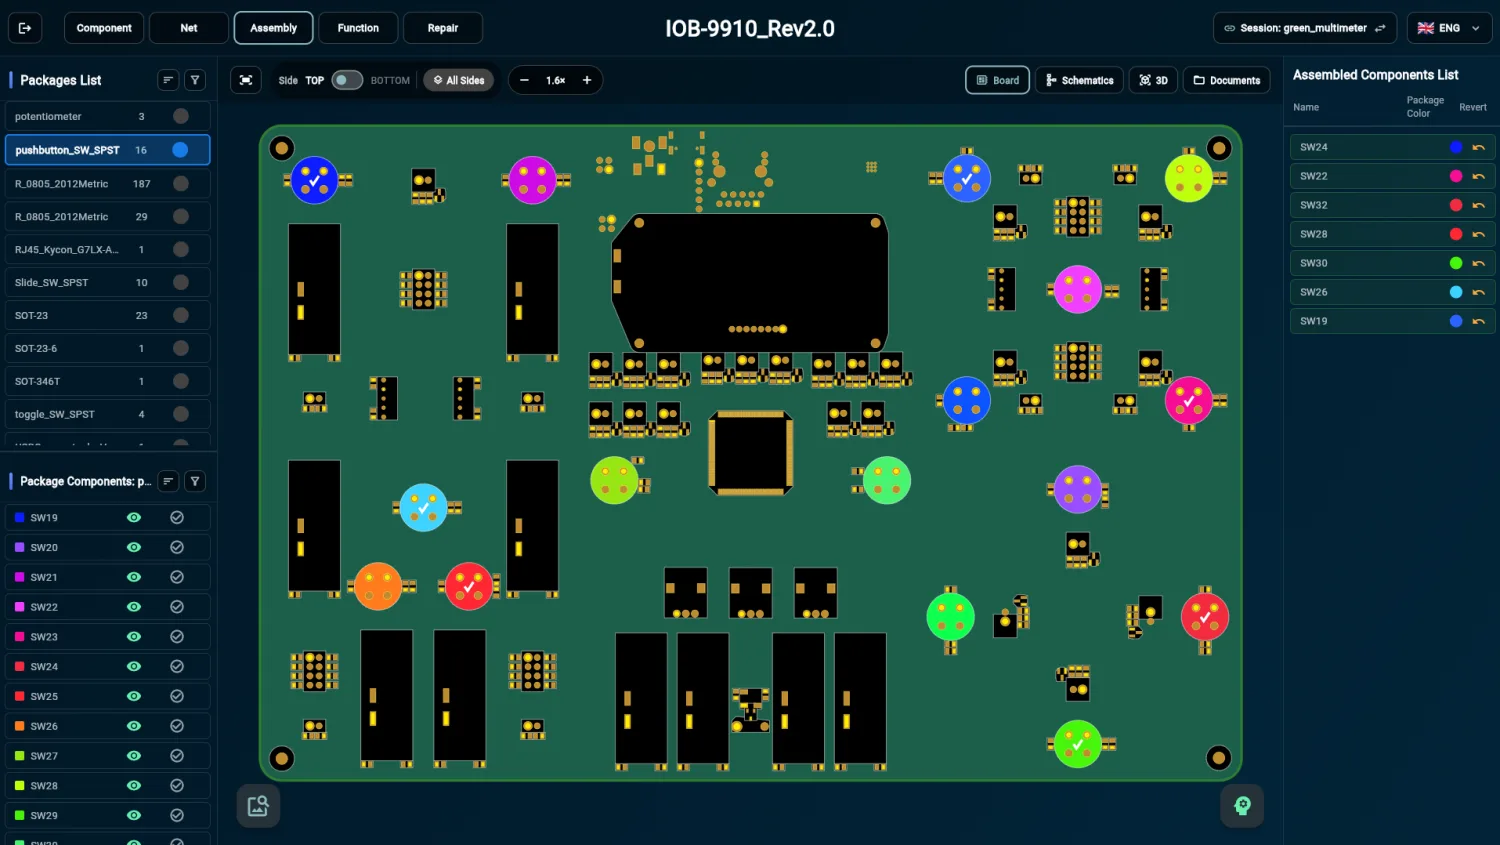This screenshot has width=1500, height=845.
Task: Open filter icon in Package Components header
Action: click(195, 481)
